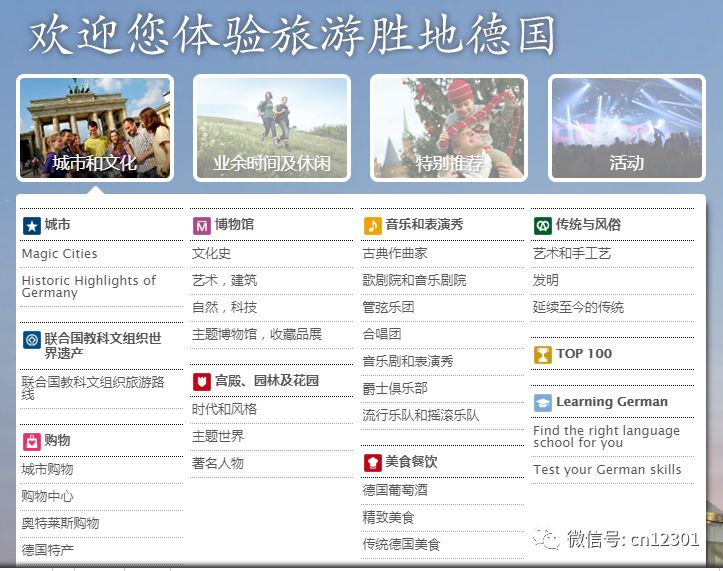Open the 古典作曲家 link
The height and width of the screenshot is (571, 723).
tap(395, 253)
